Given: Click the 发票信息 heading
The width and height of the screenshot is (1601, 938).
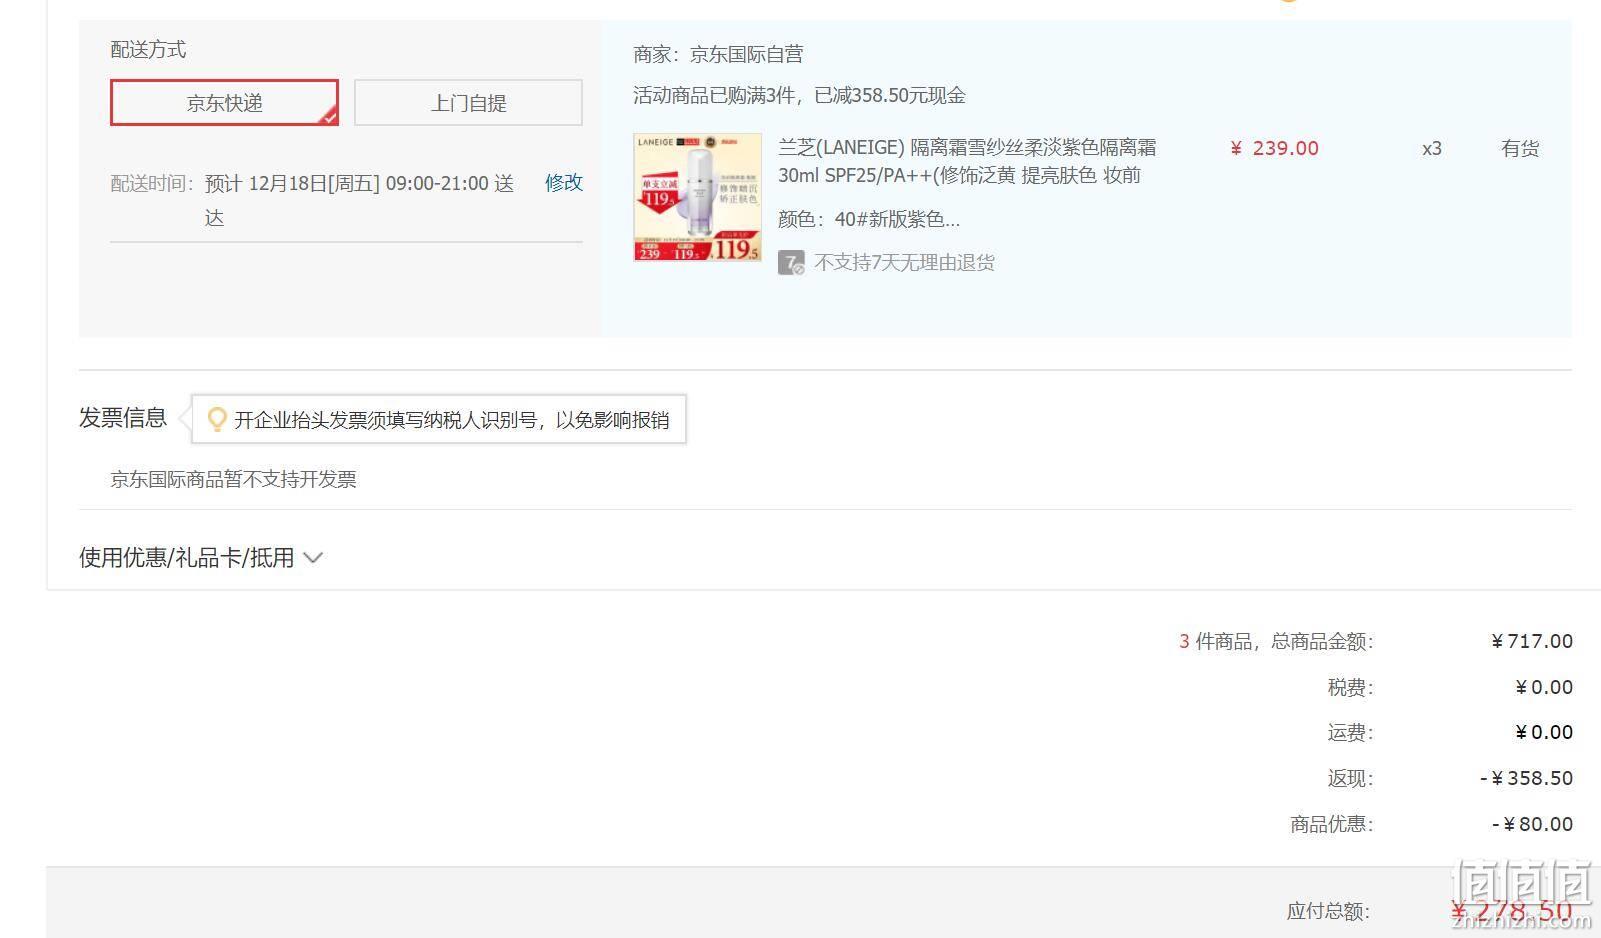Looking at the screenshot, I should click(x=123, y=418).
